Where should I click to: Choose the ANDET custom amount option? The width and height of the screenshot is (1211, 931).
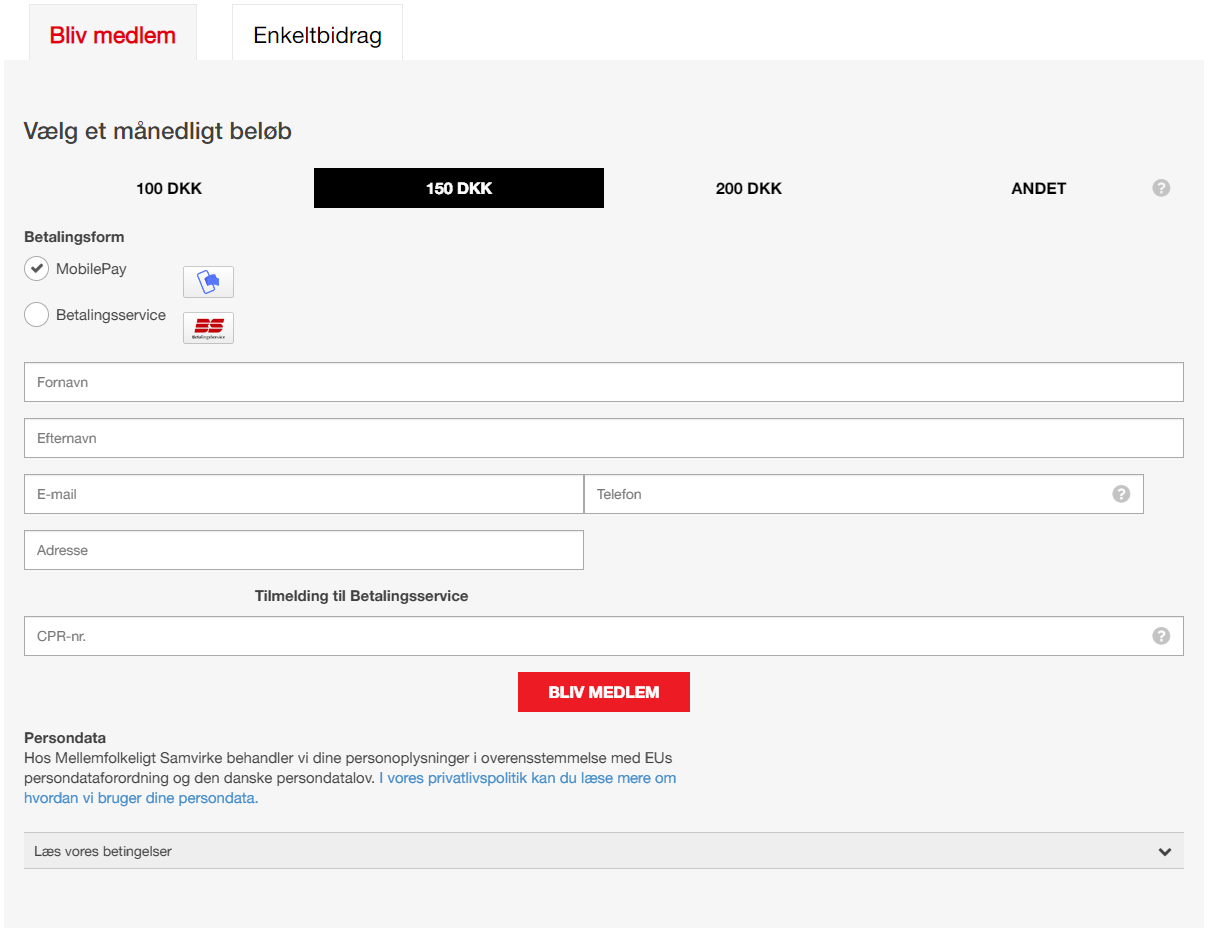click(x=1039, y=188)
